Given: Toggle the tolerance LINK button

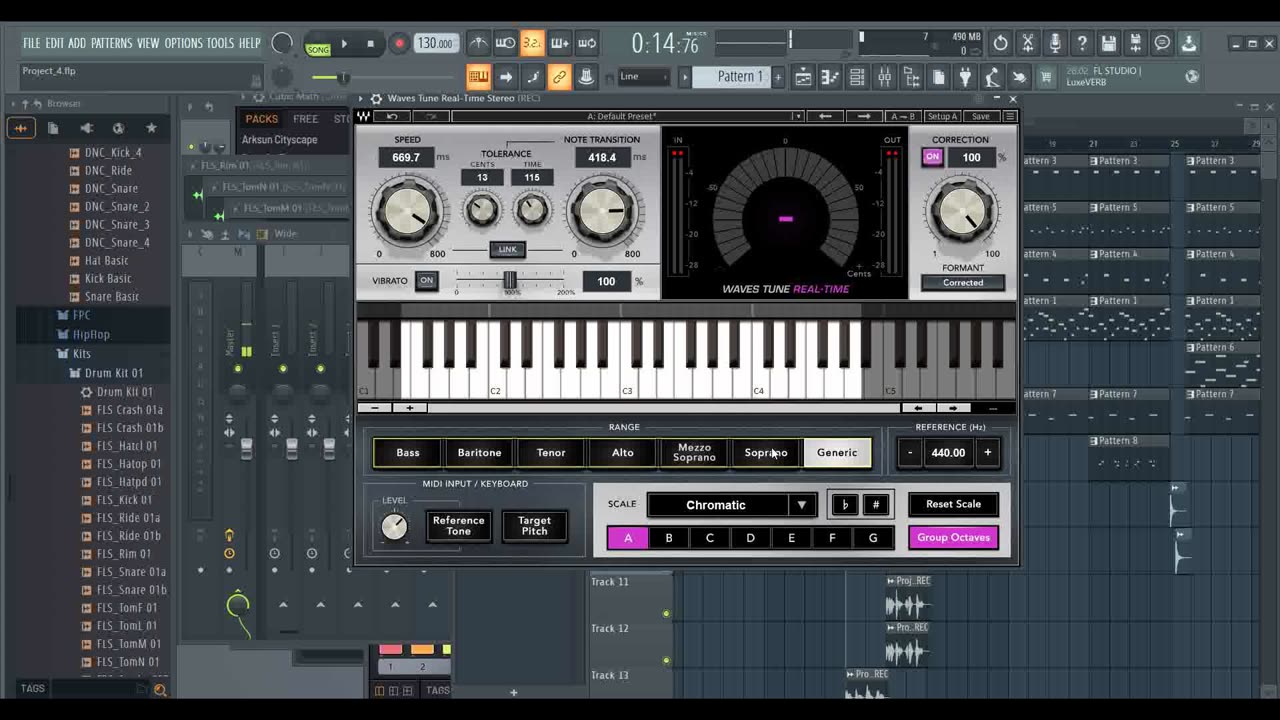Looking at the screenshot, I should point(508,249).
